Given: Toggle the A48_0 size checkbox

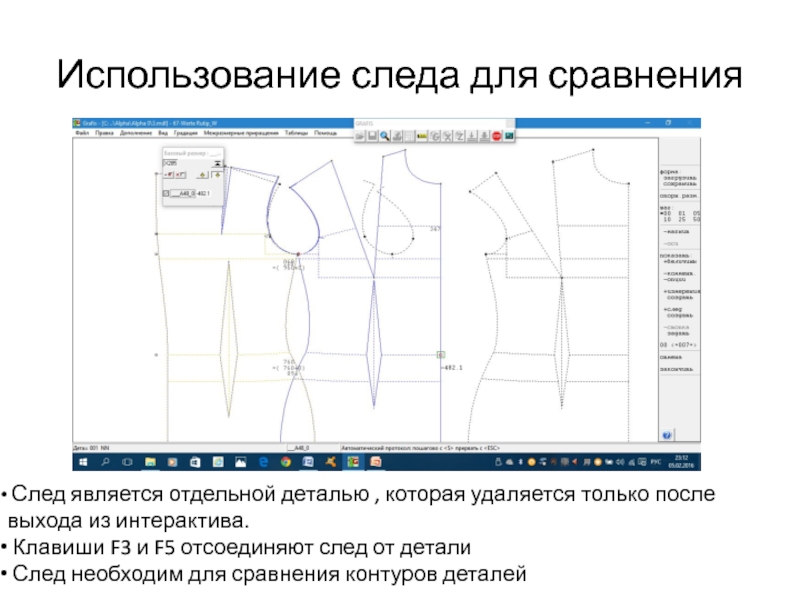Looking at the screenshot, I should click(166, 193).
